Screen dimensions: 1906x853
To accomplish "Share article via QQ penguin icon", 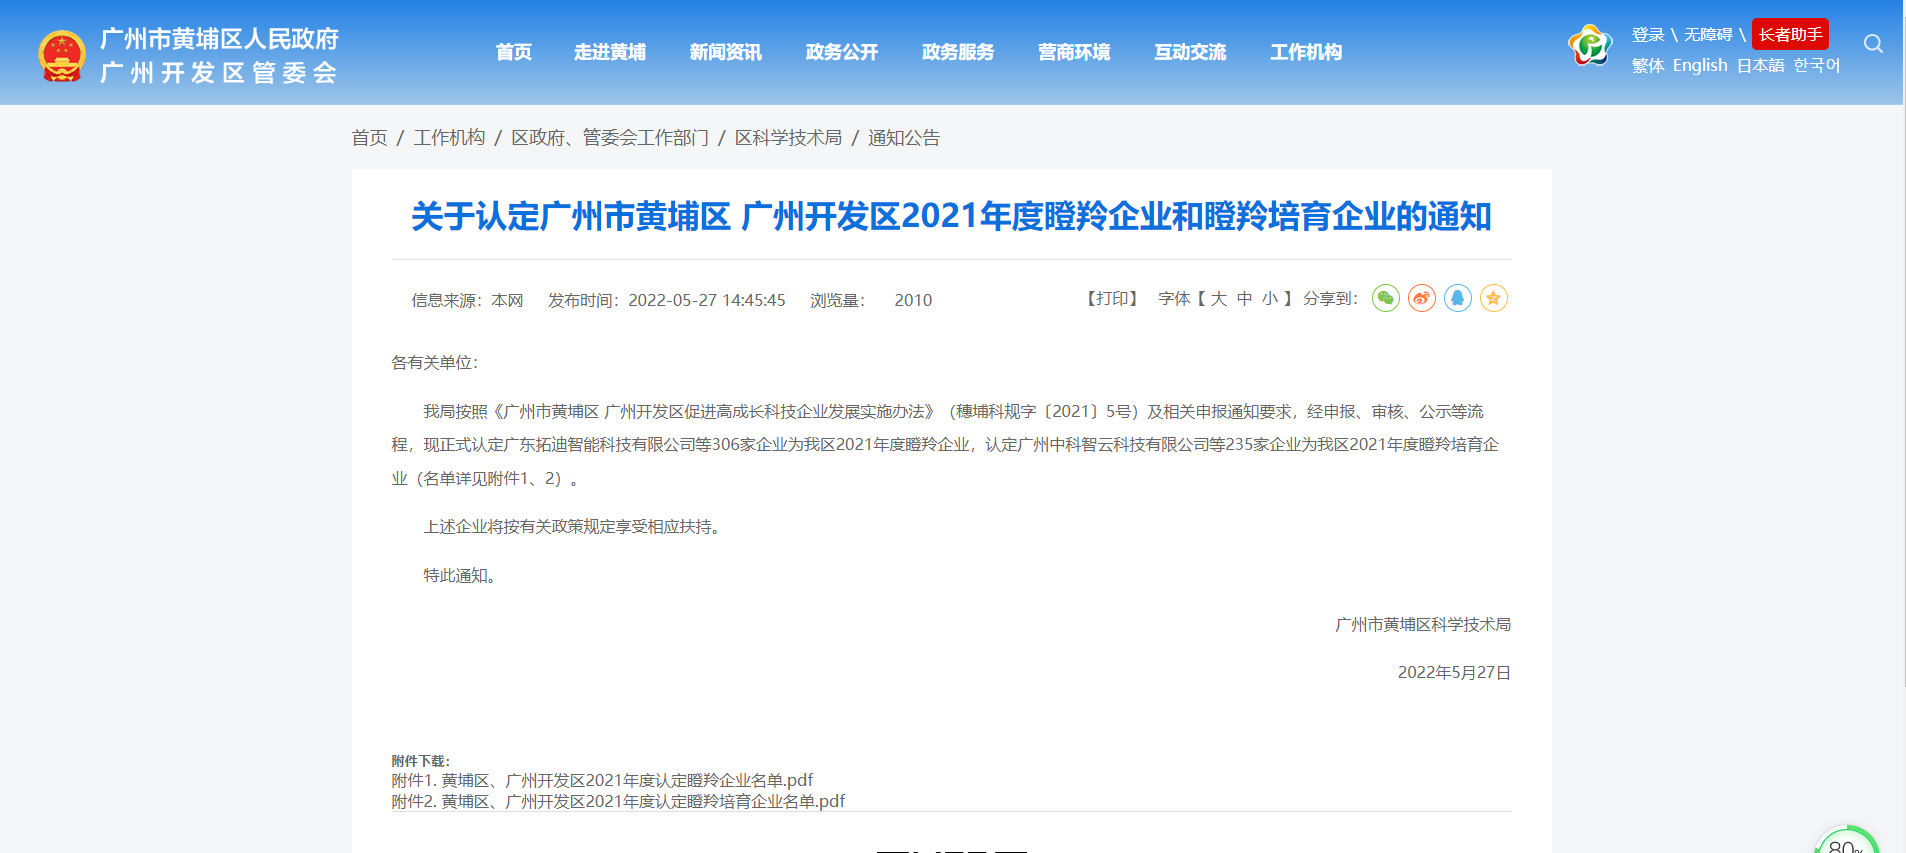I will [1457, 298].
